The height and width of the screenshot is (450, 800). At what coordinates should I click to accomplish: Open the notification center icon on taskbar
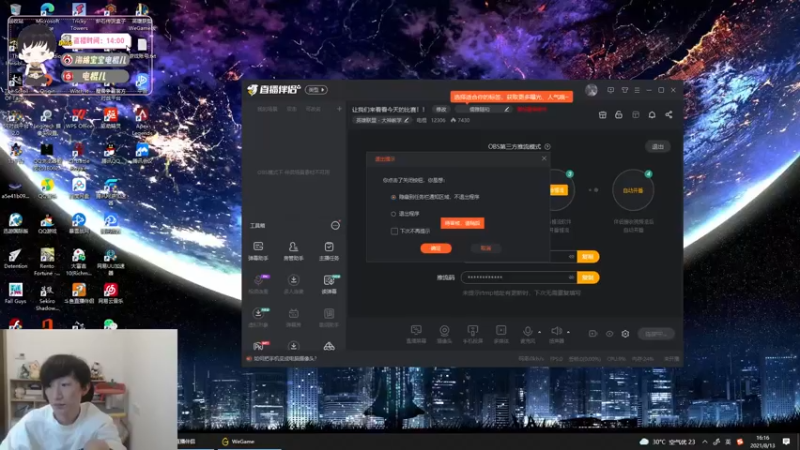click(x=786, y=442)
